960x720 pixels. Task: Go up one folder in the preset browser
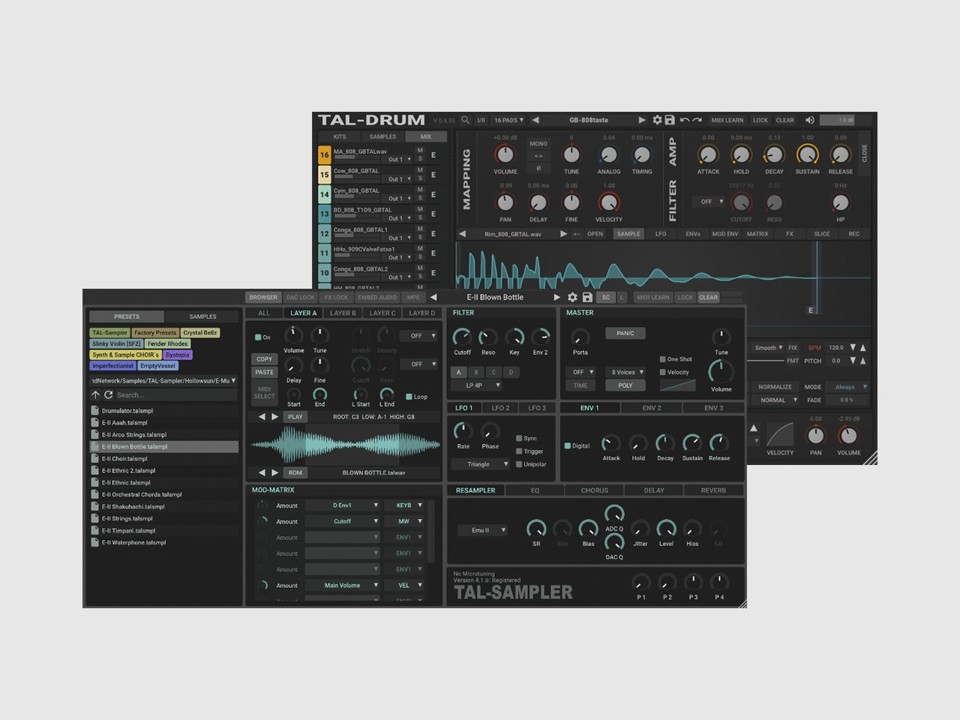(96, 395)
